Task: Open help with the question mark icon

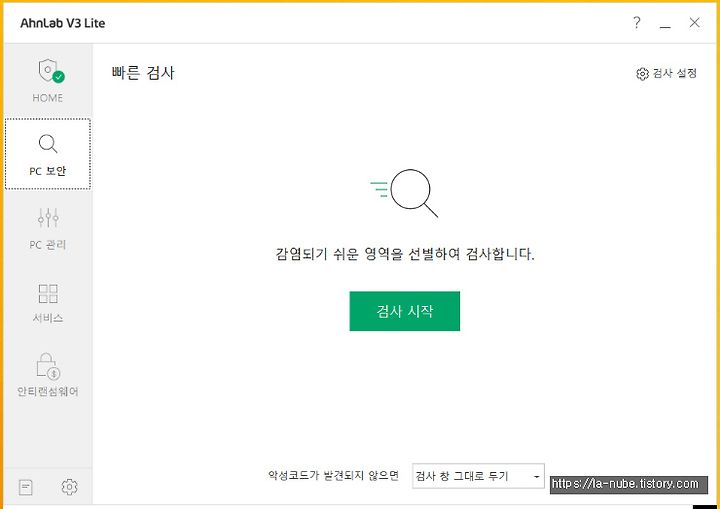Action: [x=636, y=22]
